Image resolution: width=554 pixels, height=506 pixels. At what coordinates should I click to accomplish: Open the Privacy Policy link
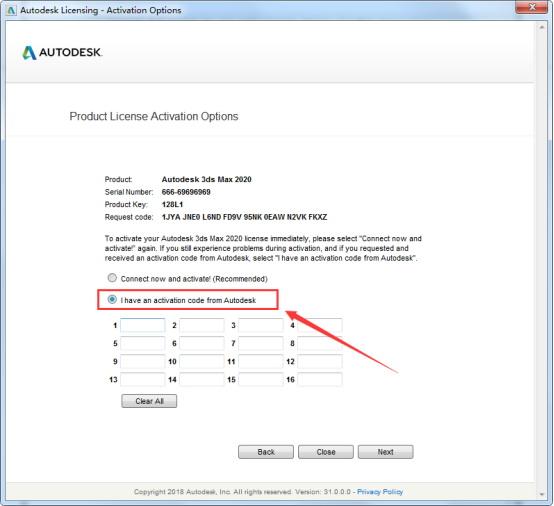click(380, 492)
